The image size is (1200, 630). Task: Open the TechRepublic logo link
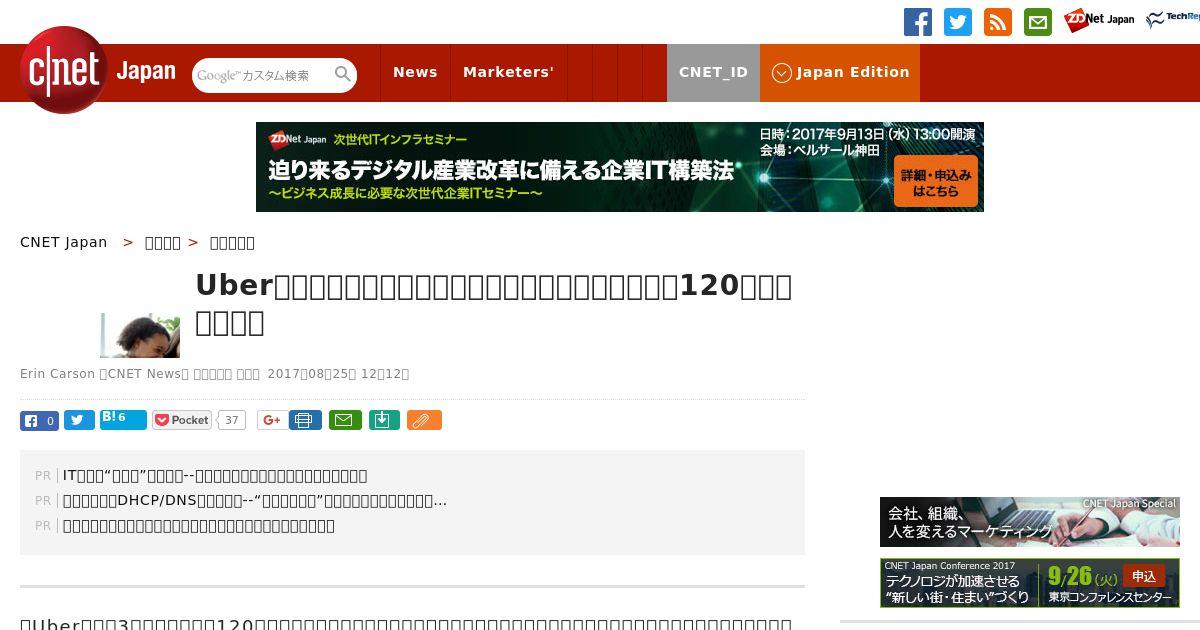1173,19
